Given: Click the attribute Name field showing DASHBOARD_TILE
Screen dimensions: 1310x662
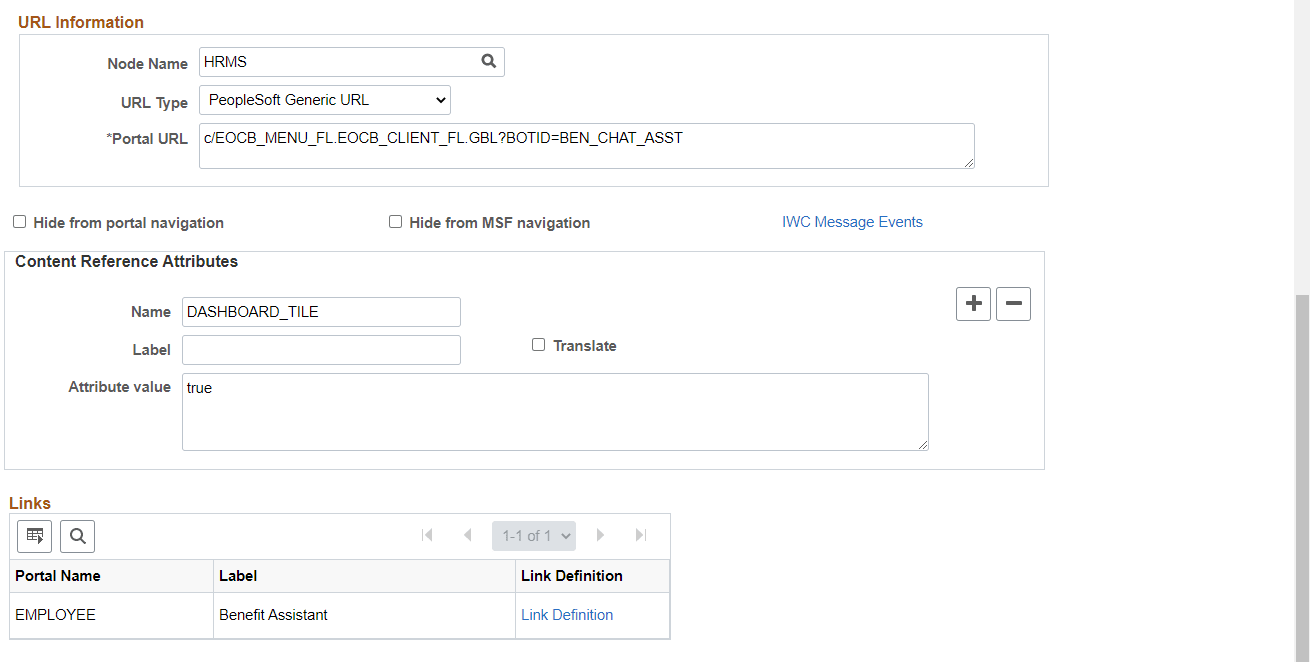Looking at the screenshot, I should (x=320, y=311).
